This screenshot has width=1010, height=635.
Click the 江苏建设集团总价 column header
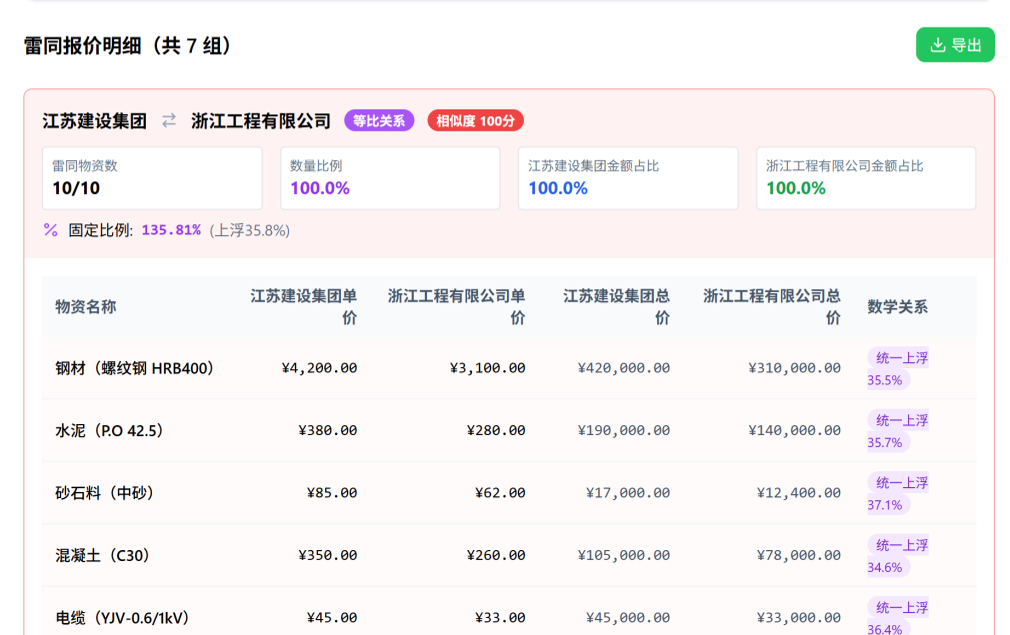[616, 307]
